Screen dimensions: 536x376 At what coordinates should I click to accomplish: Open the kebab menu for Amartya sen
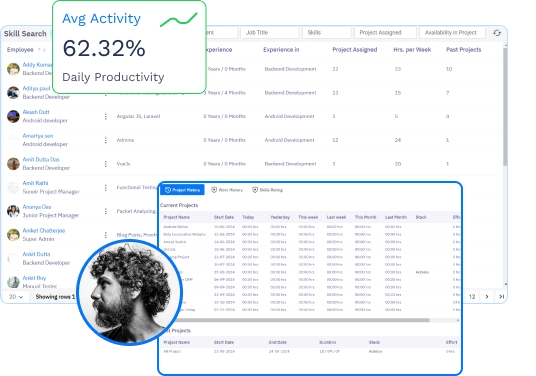click(105, 140)
